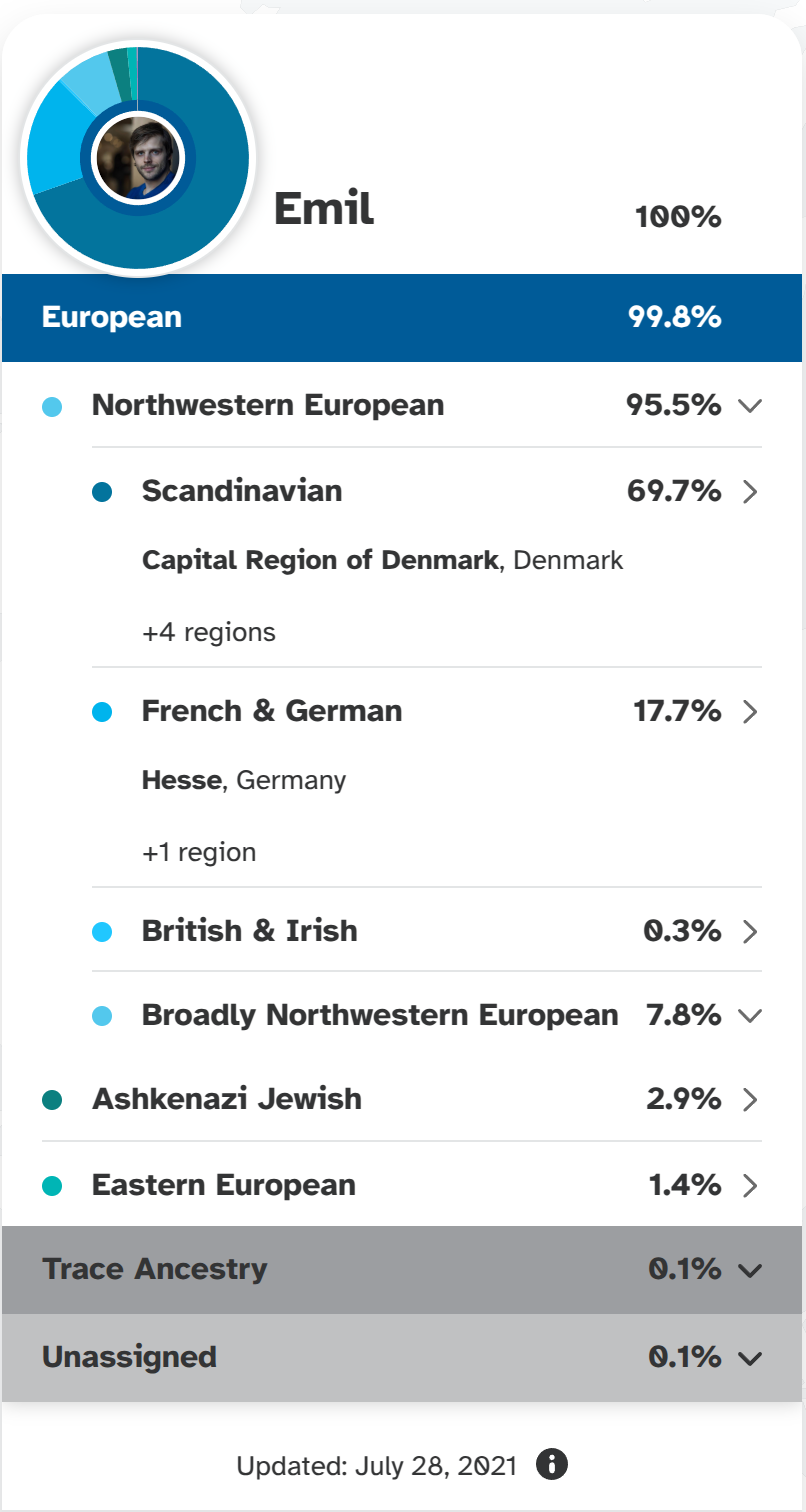Screen dimensions: 806x1512
Task: Open Eastern European details arrow
Action: pos(751,1186)
